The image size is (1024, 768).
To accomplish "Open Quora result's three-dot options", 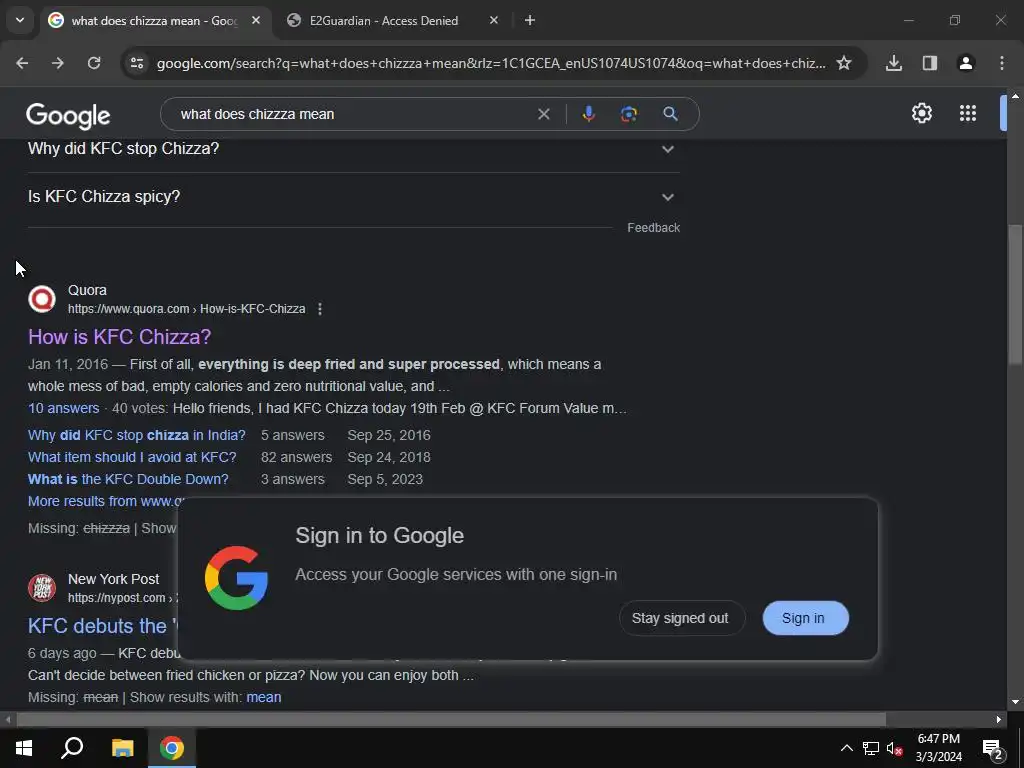I will (x=319, y=309).
